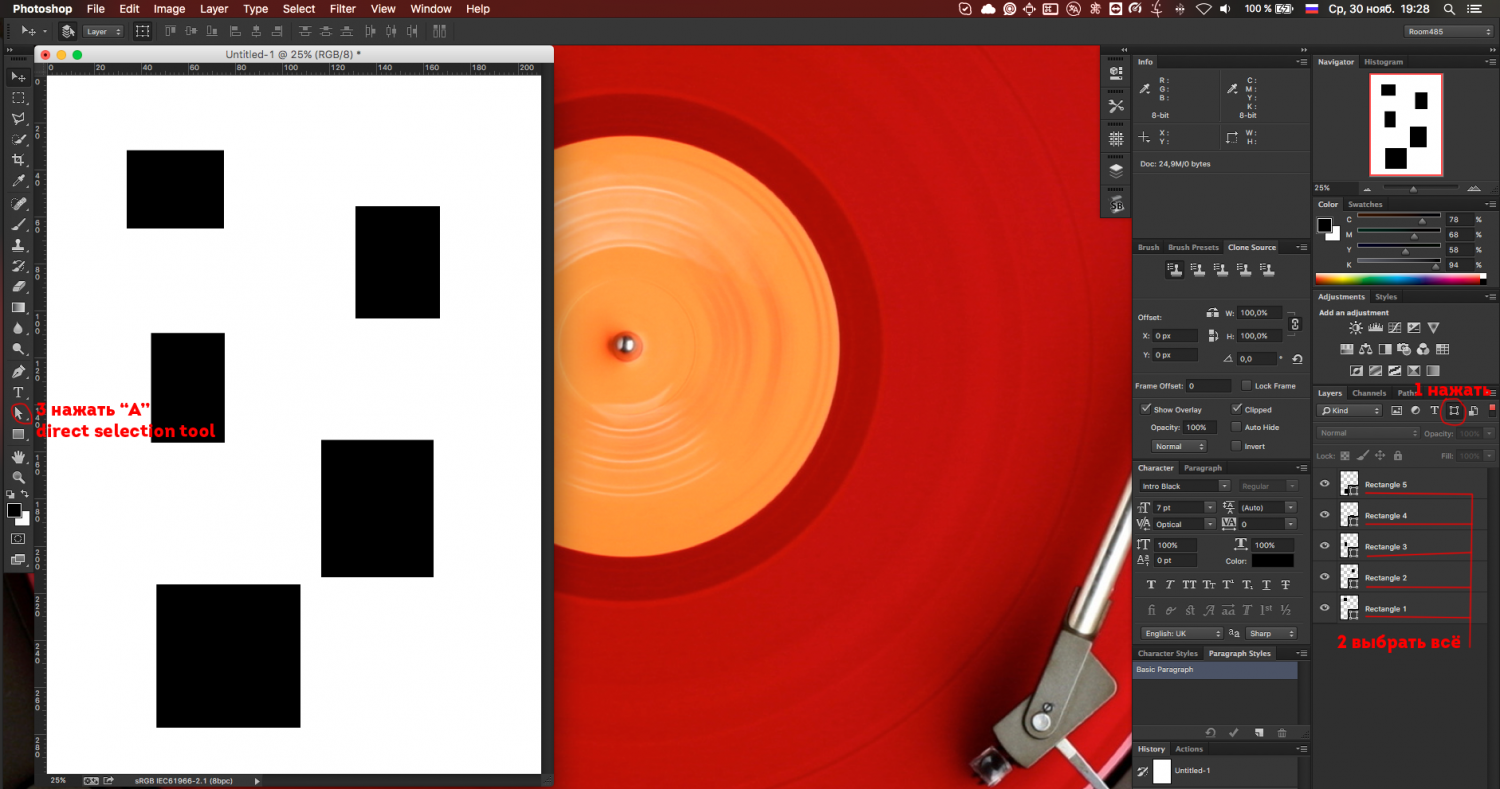The height and width of the screenshot is (789, 1500).
Task: Select the first clone source stamp
Action: 1175,270
